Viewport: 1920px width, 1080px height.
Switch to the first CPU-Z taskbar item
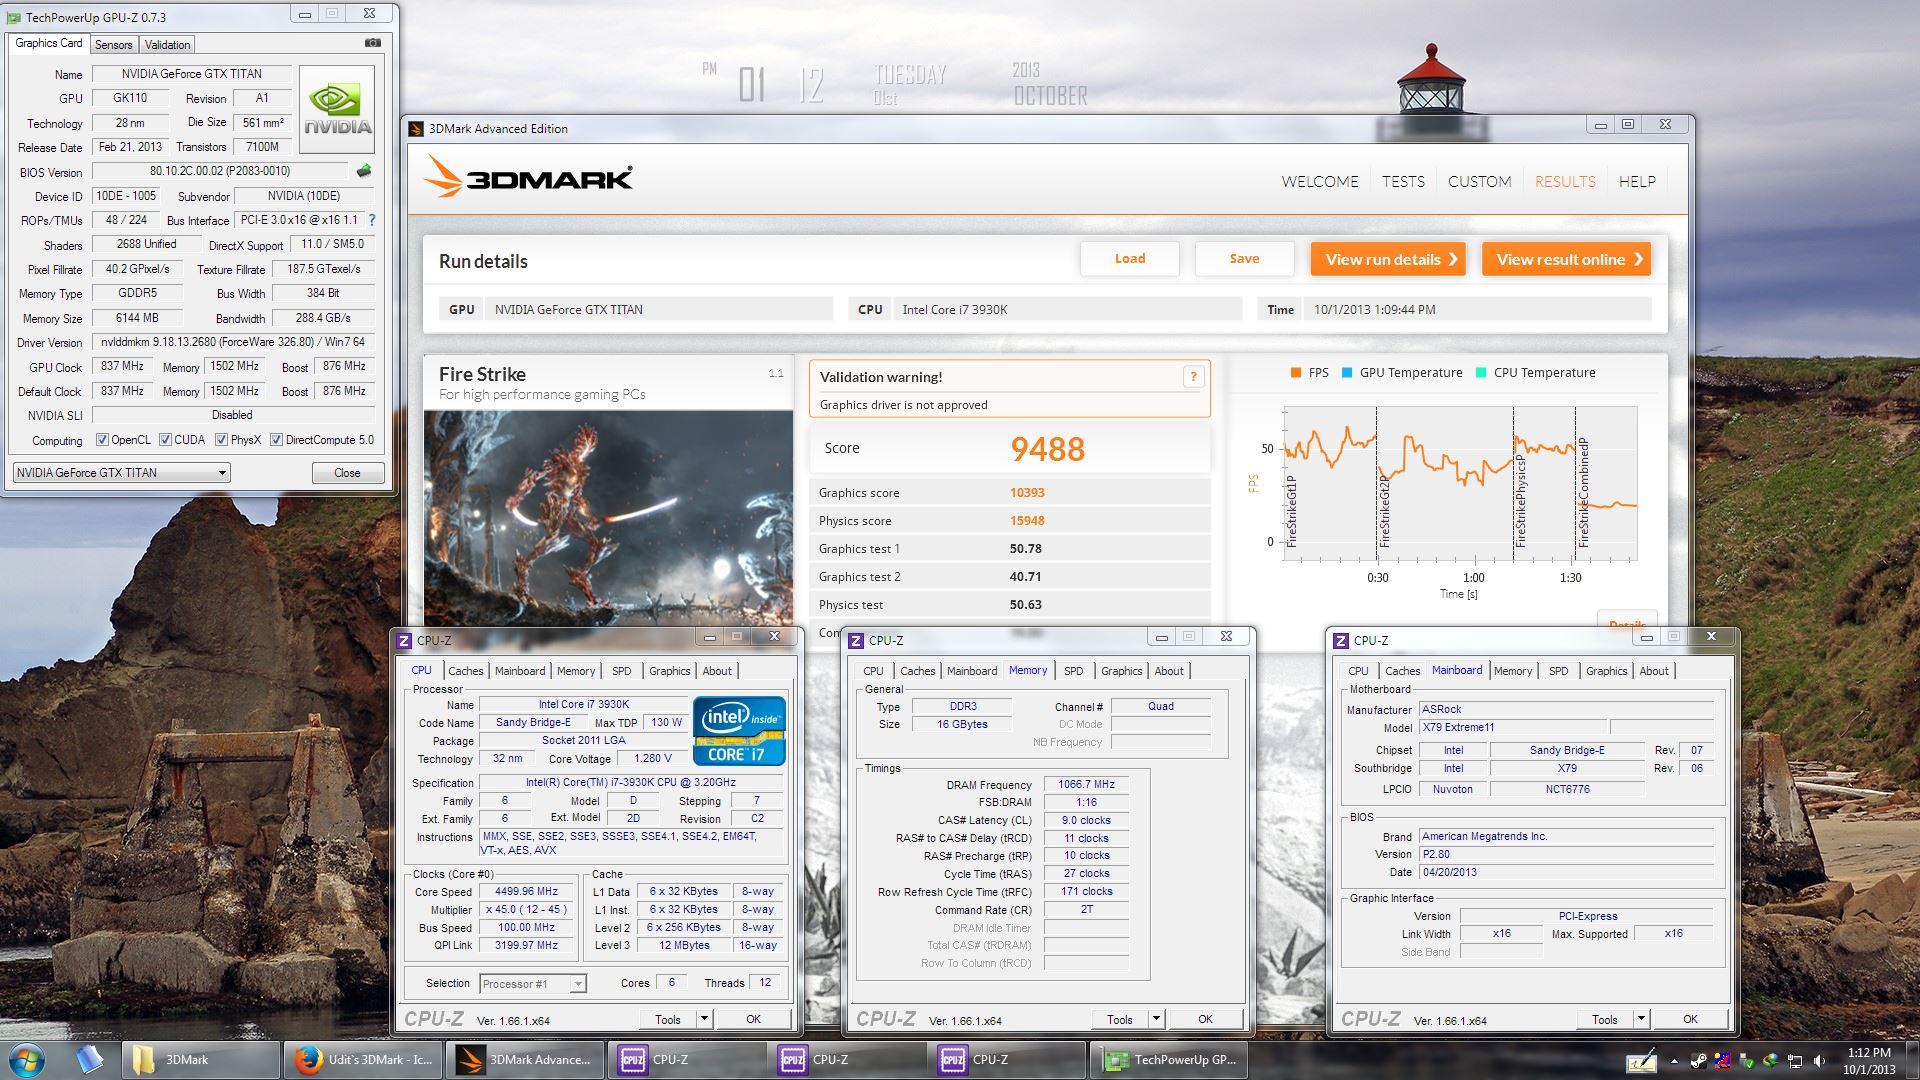coord(686,1060)
